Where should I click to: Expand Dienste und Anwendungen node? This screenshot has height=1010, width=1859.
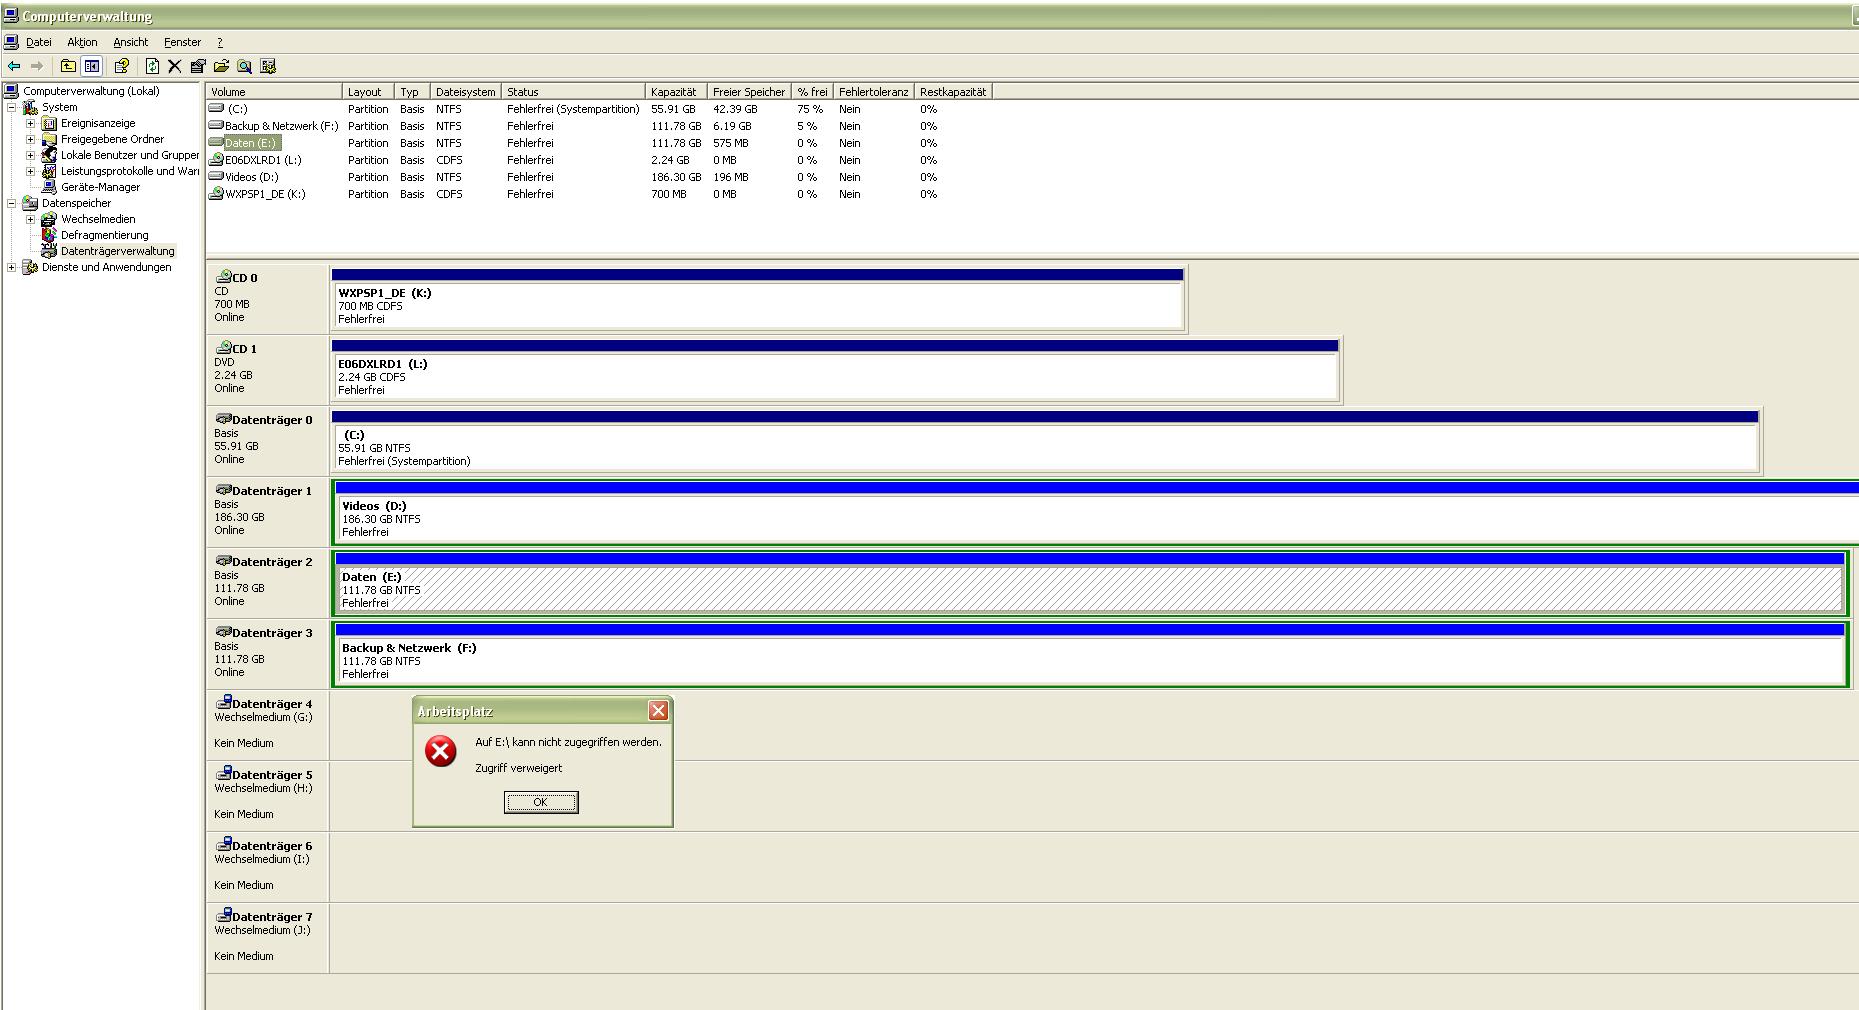pos(12,267)
